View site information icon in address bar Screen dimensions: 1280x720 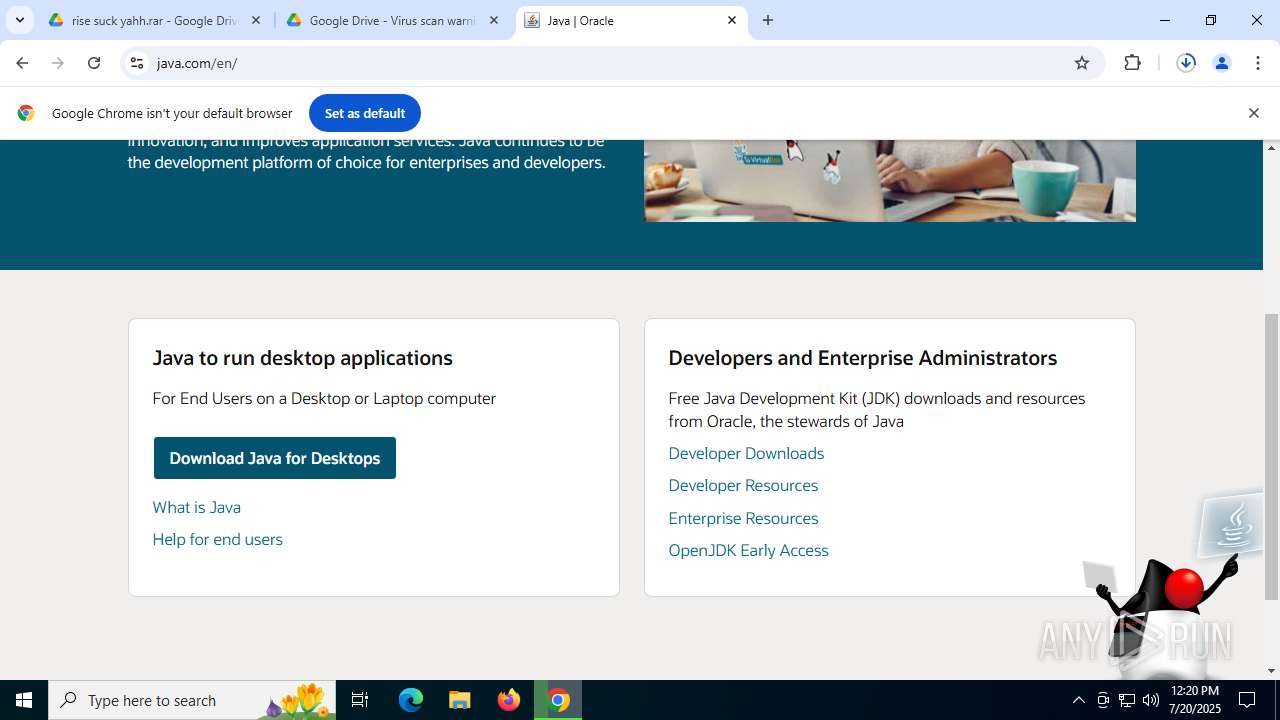pos(138,63)
